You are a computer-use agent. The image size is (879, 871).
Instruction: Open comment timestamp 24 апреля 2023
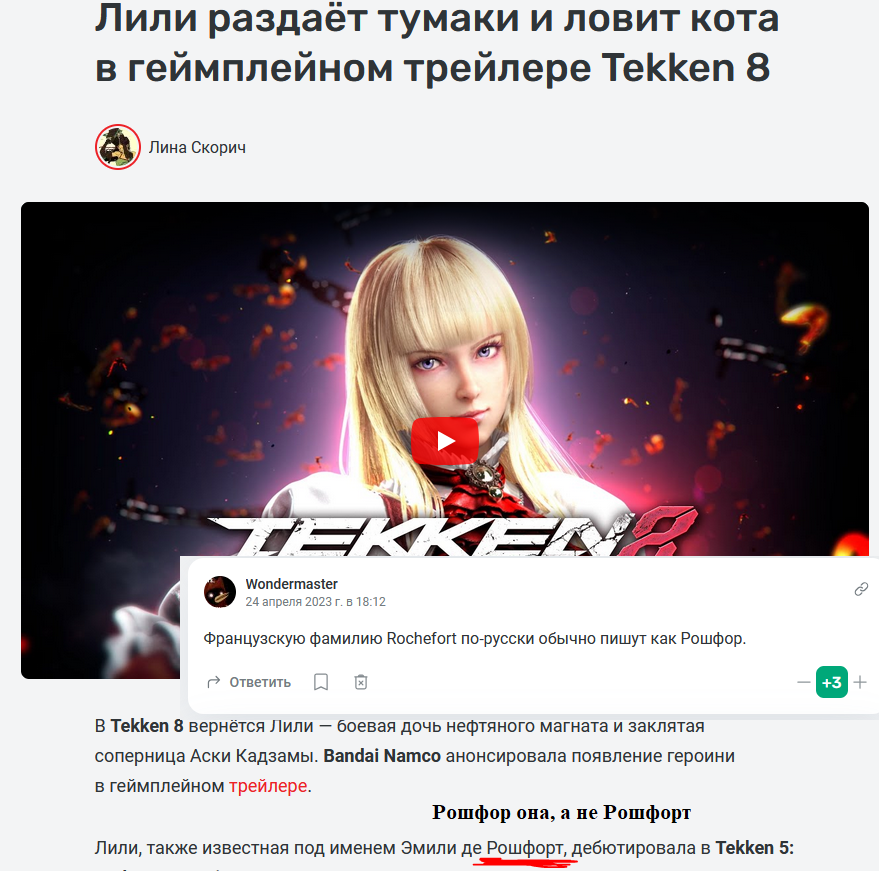coord(316,601)
